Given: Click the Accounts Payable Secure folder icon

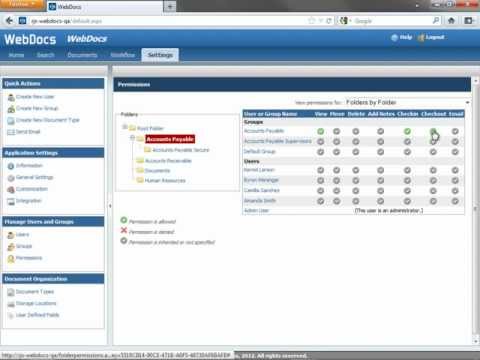Looking at the screenshot, I should coord(147,150).
